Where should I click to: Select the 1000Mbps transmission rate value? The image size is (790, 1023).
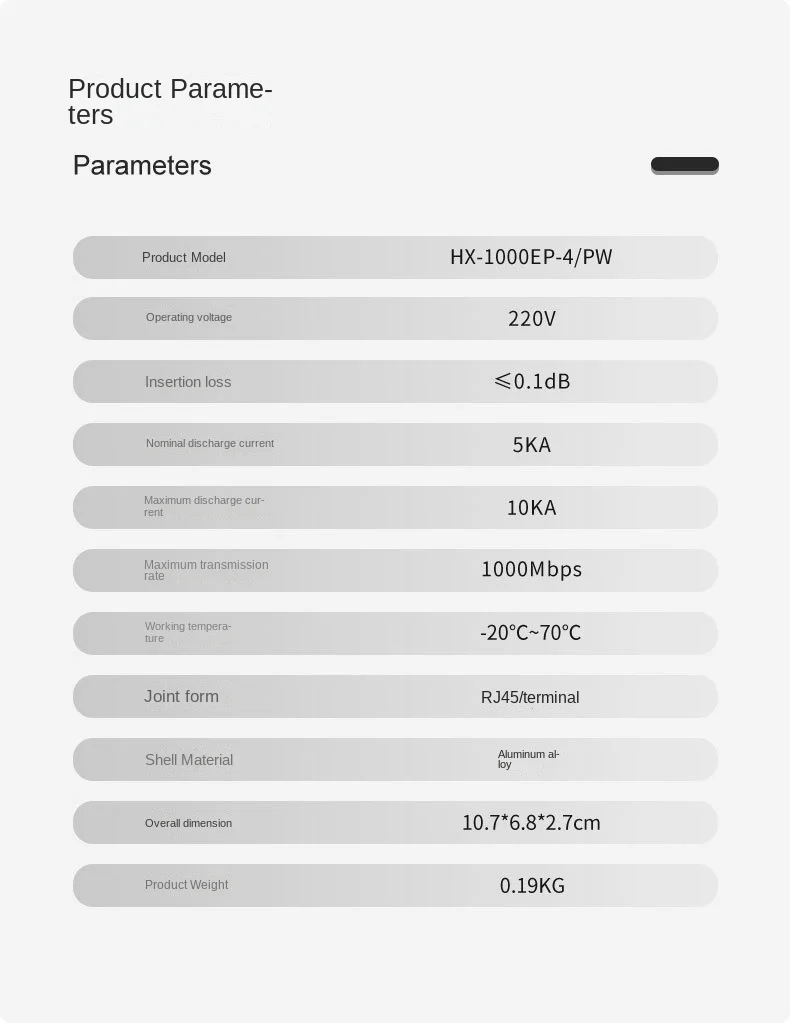531,570
